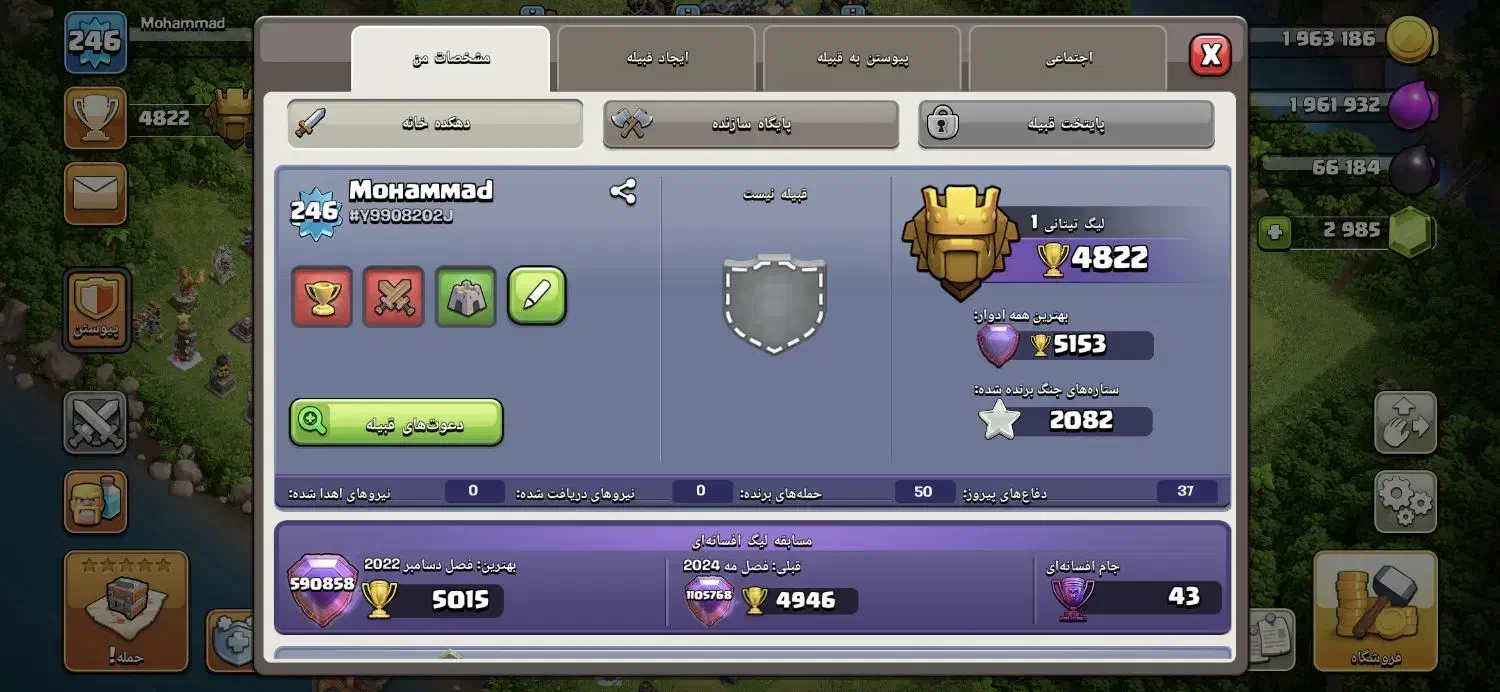Open the mail inbox envelope icon
Screen dimensions: 1500x692
pos(95,194)
